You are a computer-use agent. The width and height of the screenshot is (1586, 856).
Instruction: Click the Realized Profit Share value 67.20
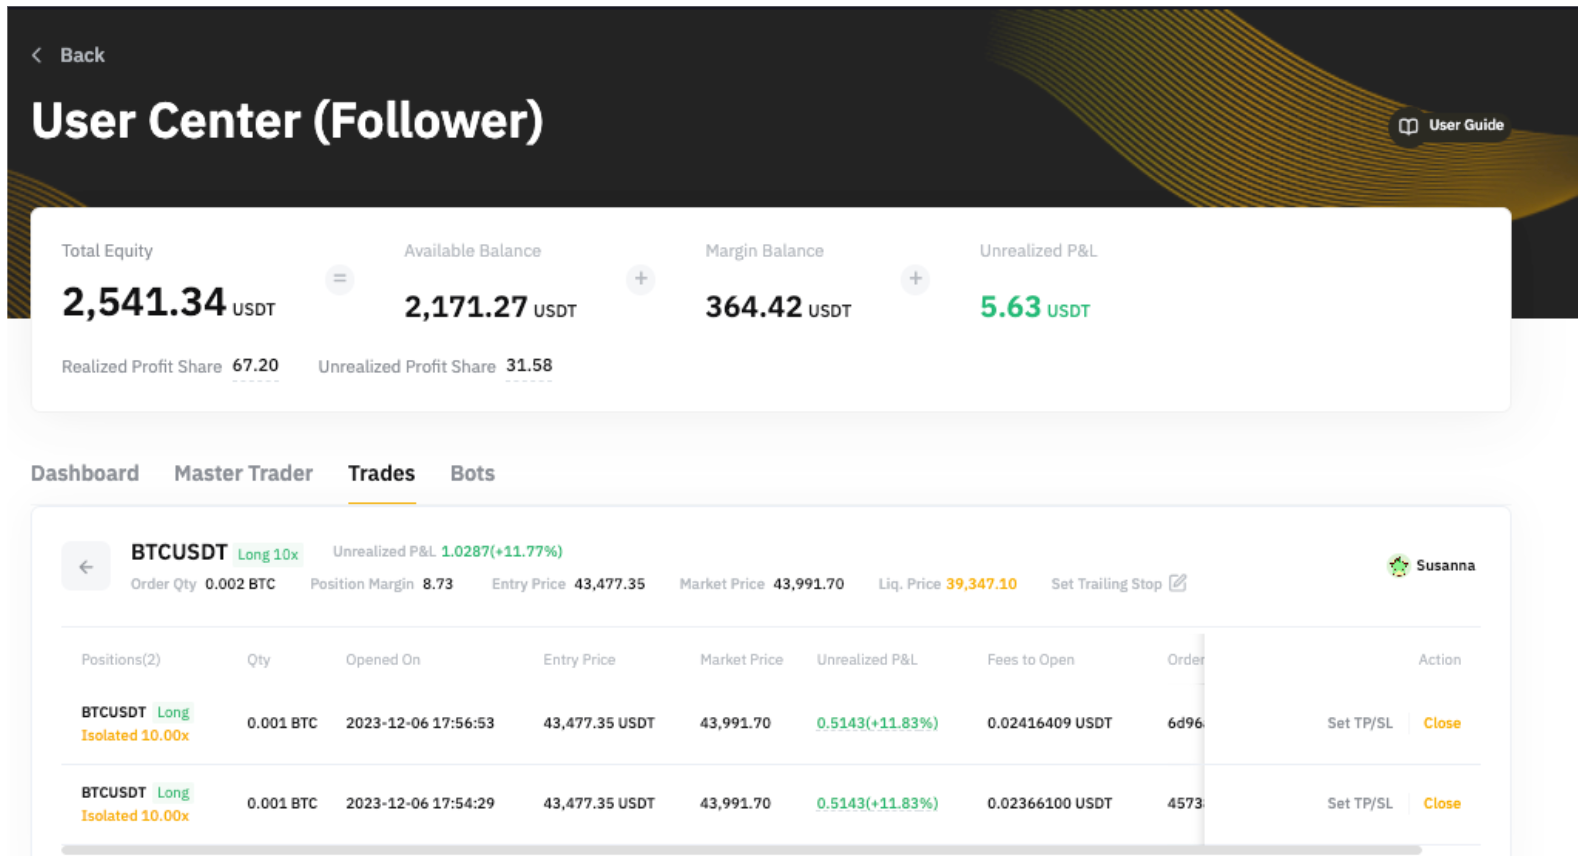tap(255, 366)
